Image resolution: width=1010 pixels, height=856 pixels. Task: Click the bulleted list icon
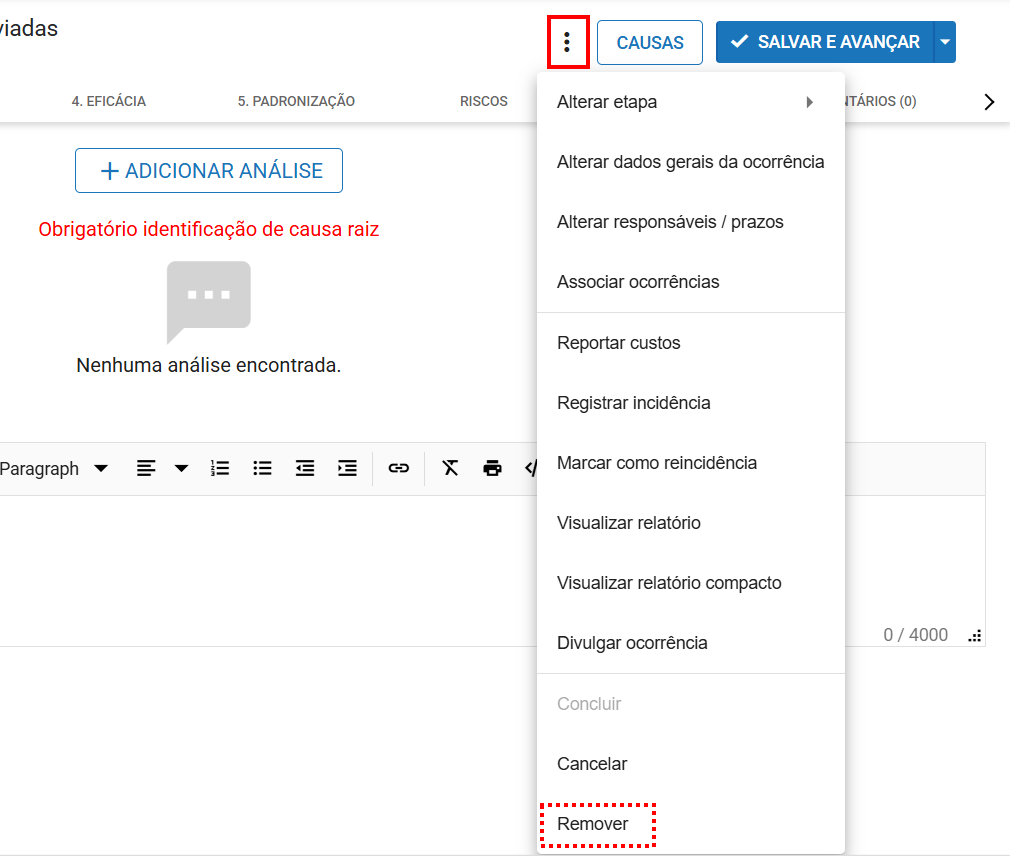tap(262, 468)
